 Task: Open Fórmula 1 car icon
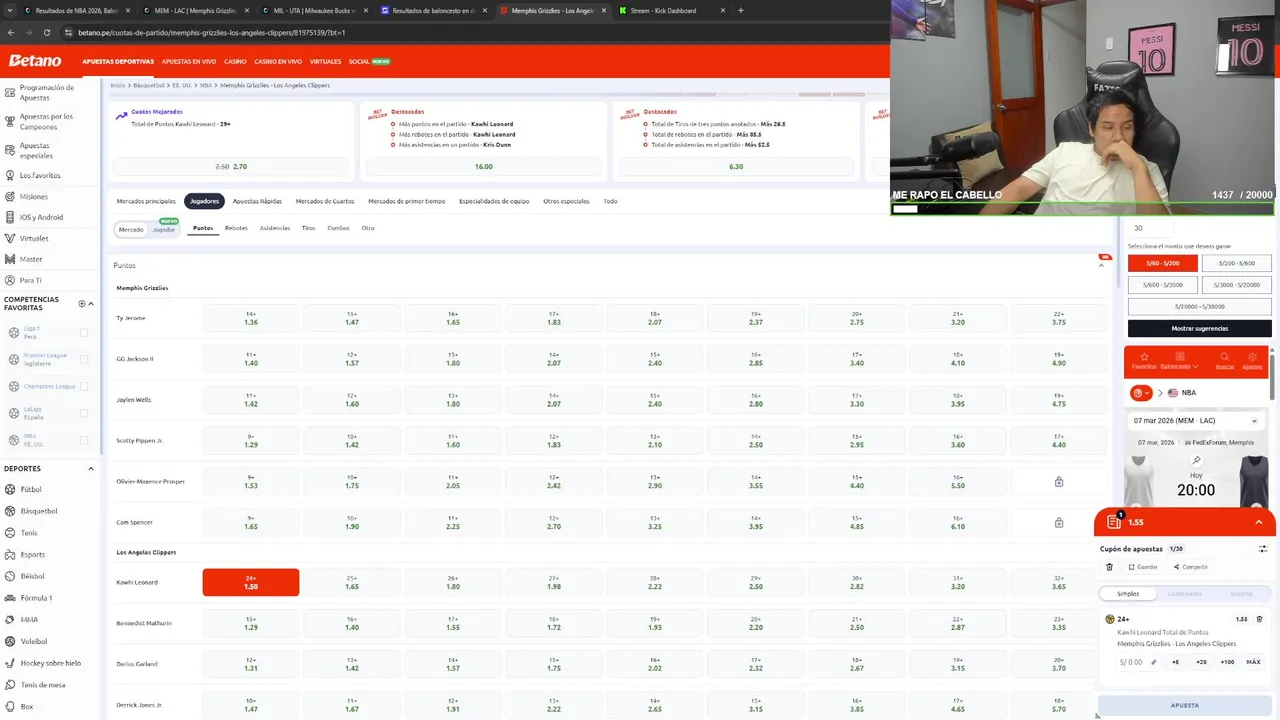[x=9, y=598]
